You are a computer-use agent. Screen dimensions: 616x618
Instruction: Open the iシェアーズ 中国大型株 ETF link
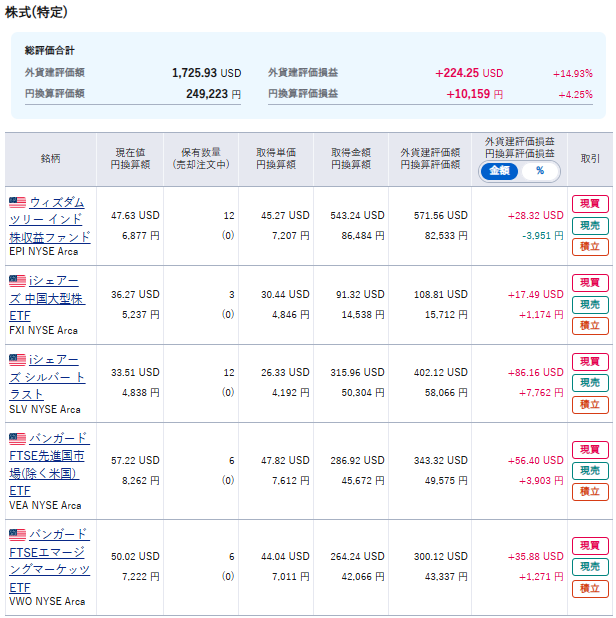[47, 298]
